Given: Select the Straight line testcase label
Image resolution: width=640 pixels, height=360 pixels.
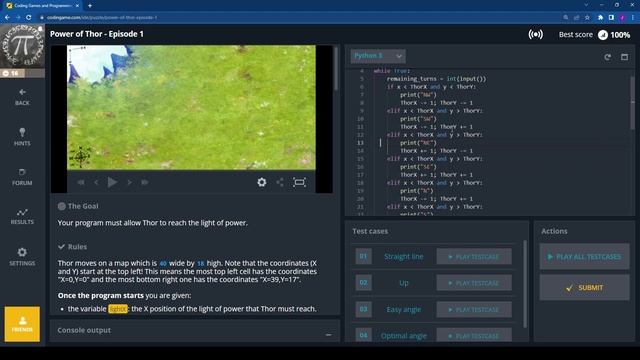Looking at the screenshot, I should click(404, 257).
